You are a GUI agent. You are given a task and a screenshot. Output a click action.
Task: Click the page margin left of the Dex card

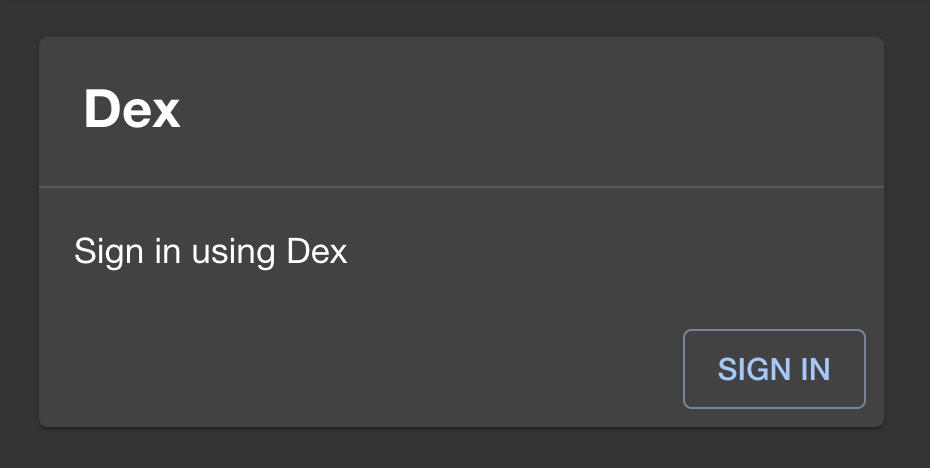(x=18, y=232)
